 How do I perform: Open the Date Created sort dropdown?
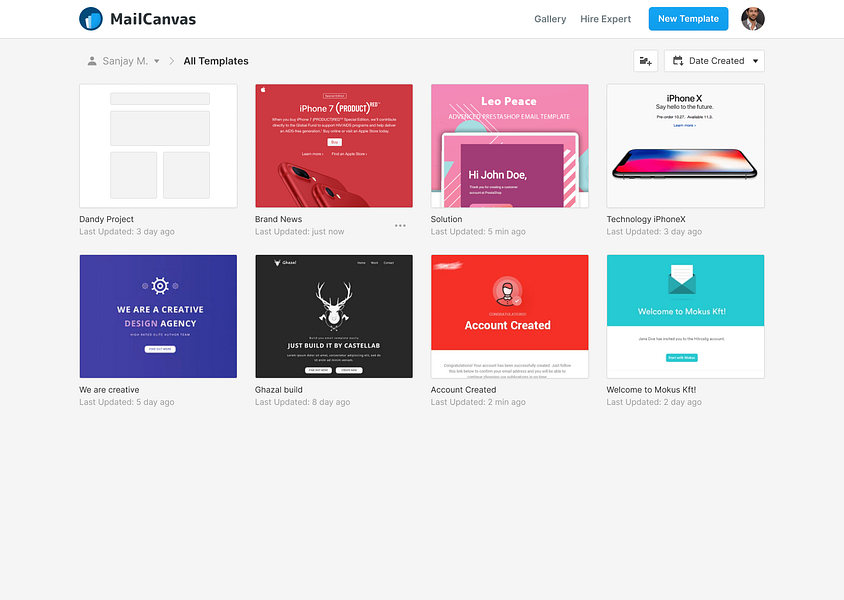[x=714, y=60]
